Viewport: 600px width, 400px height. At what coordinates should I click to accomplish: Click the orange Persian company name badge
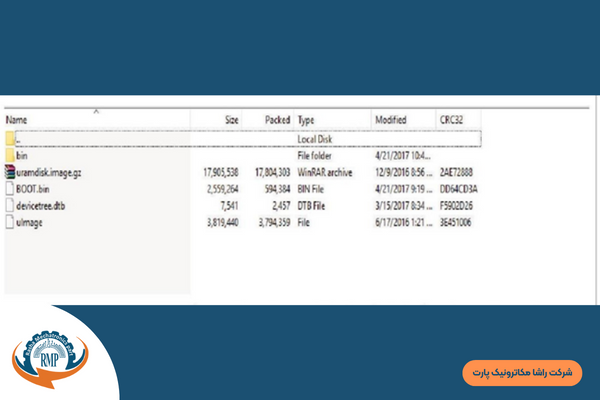coord(522,372)
